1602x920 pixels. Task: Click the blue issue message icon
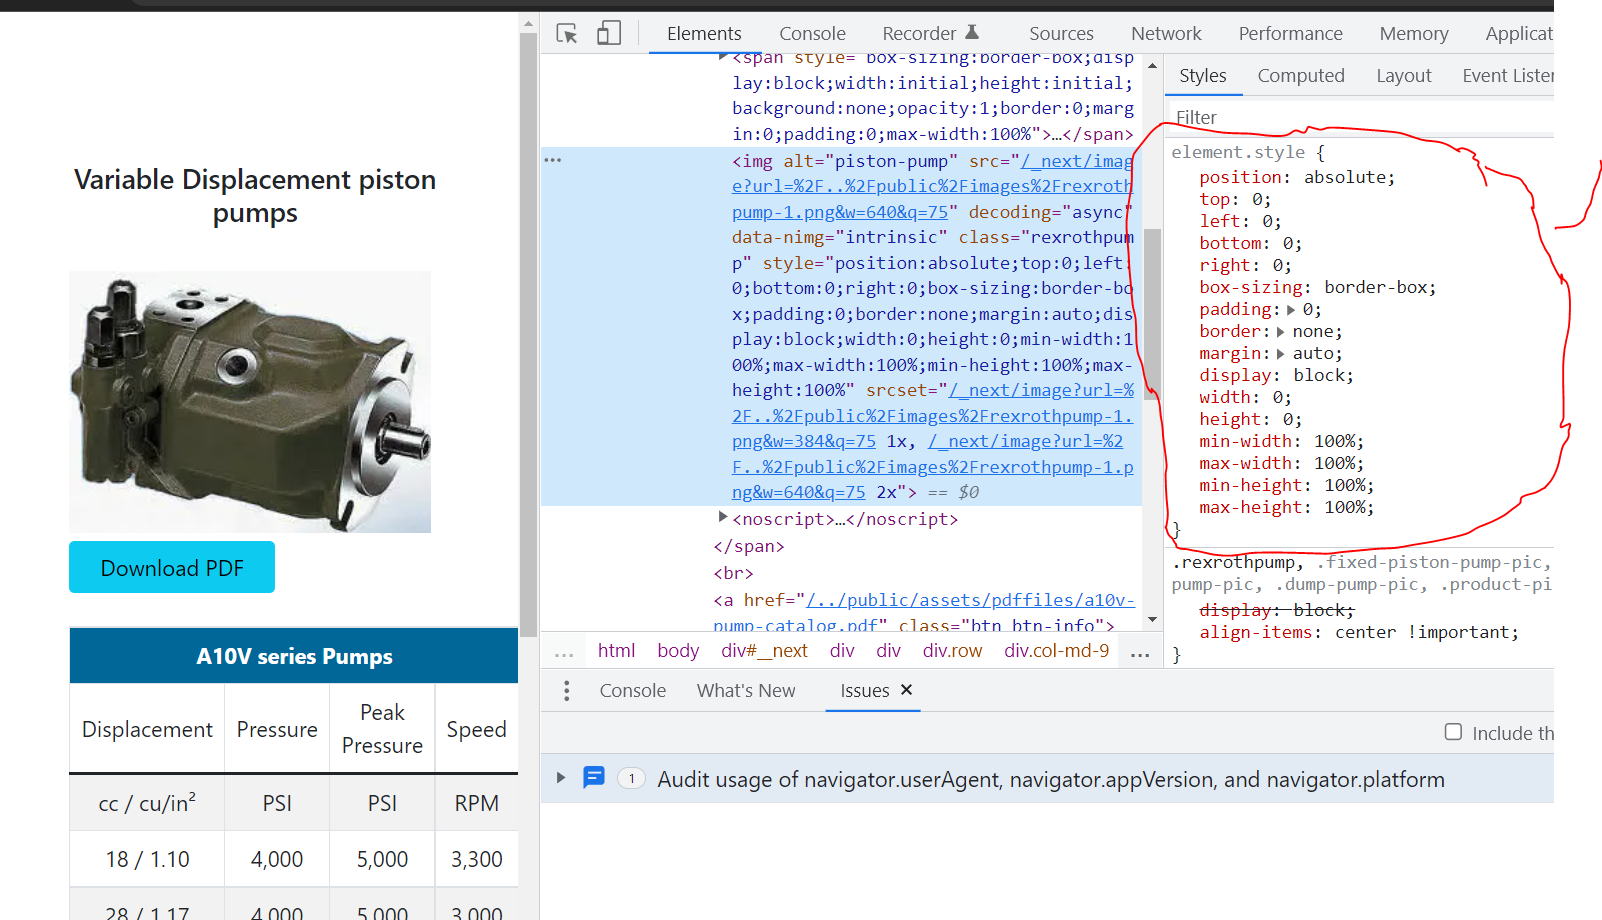click(x=594, y=778)
